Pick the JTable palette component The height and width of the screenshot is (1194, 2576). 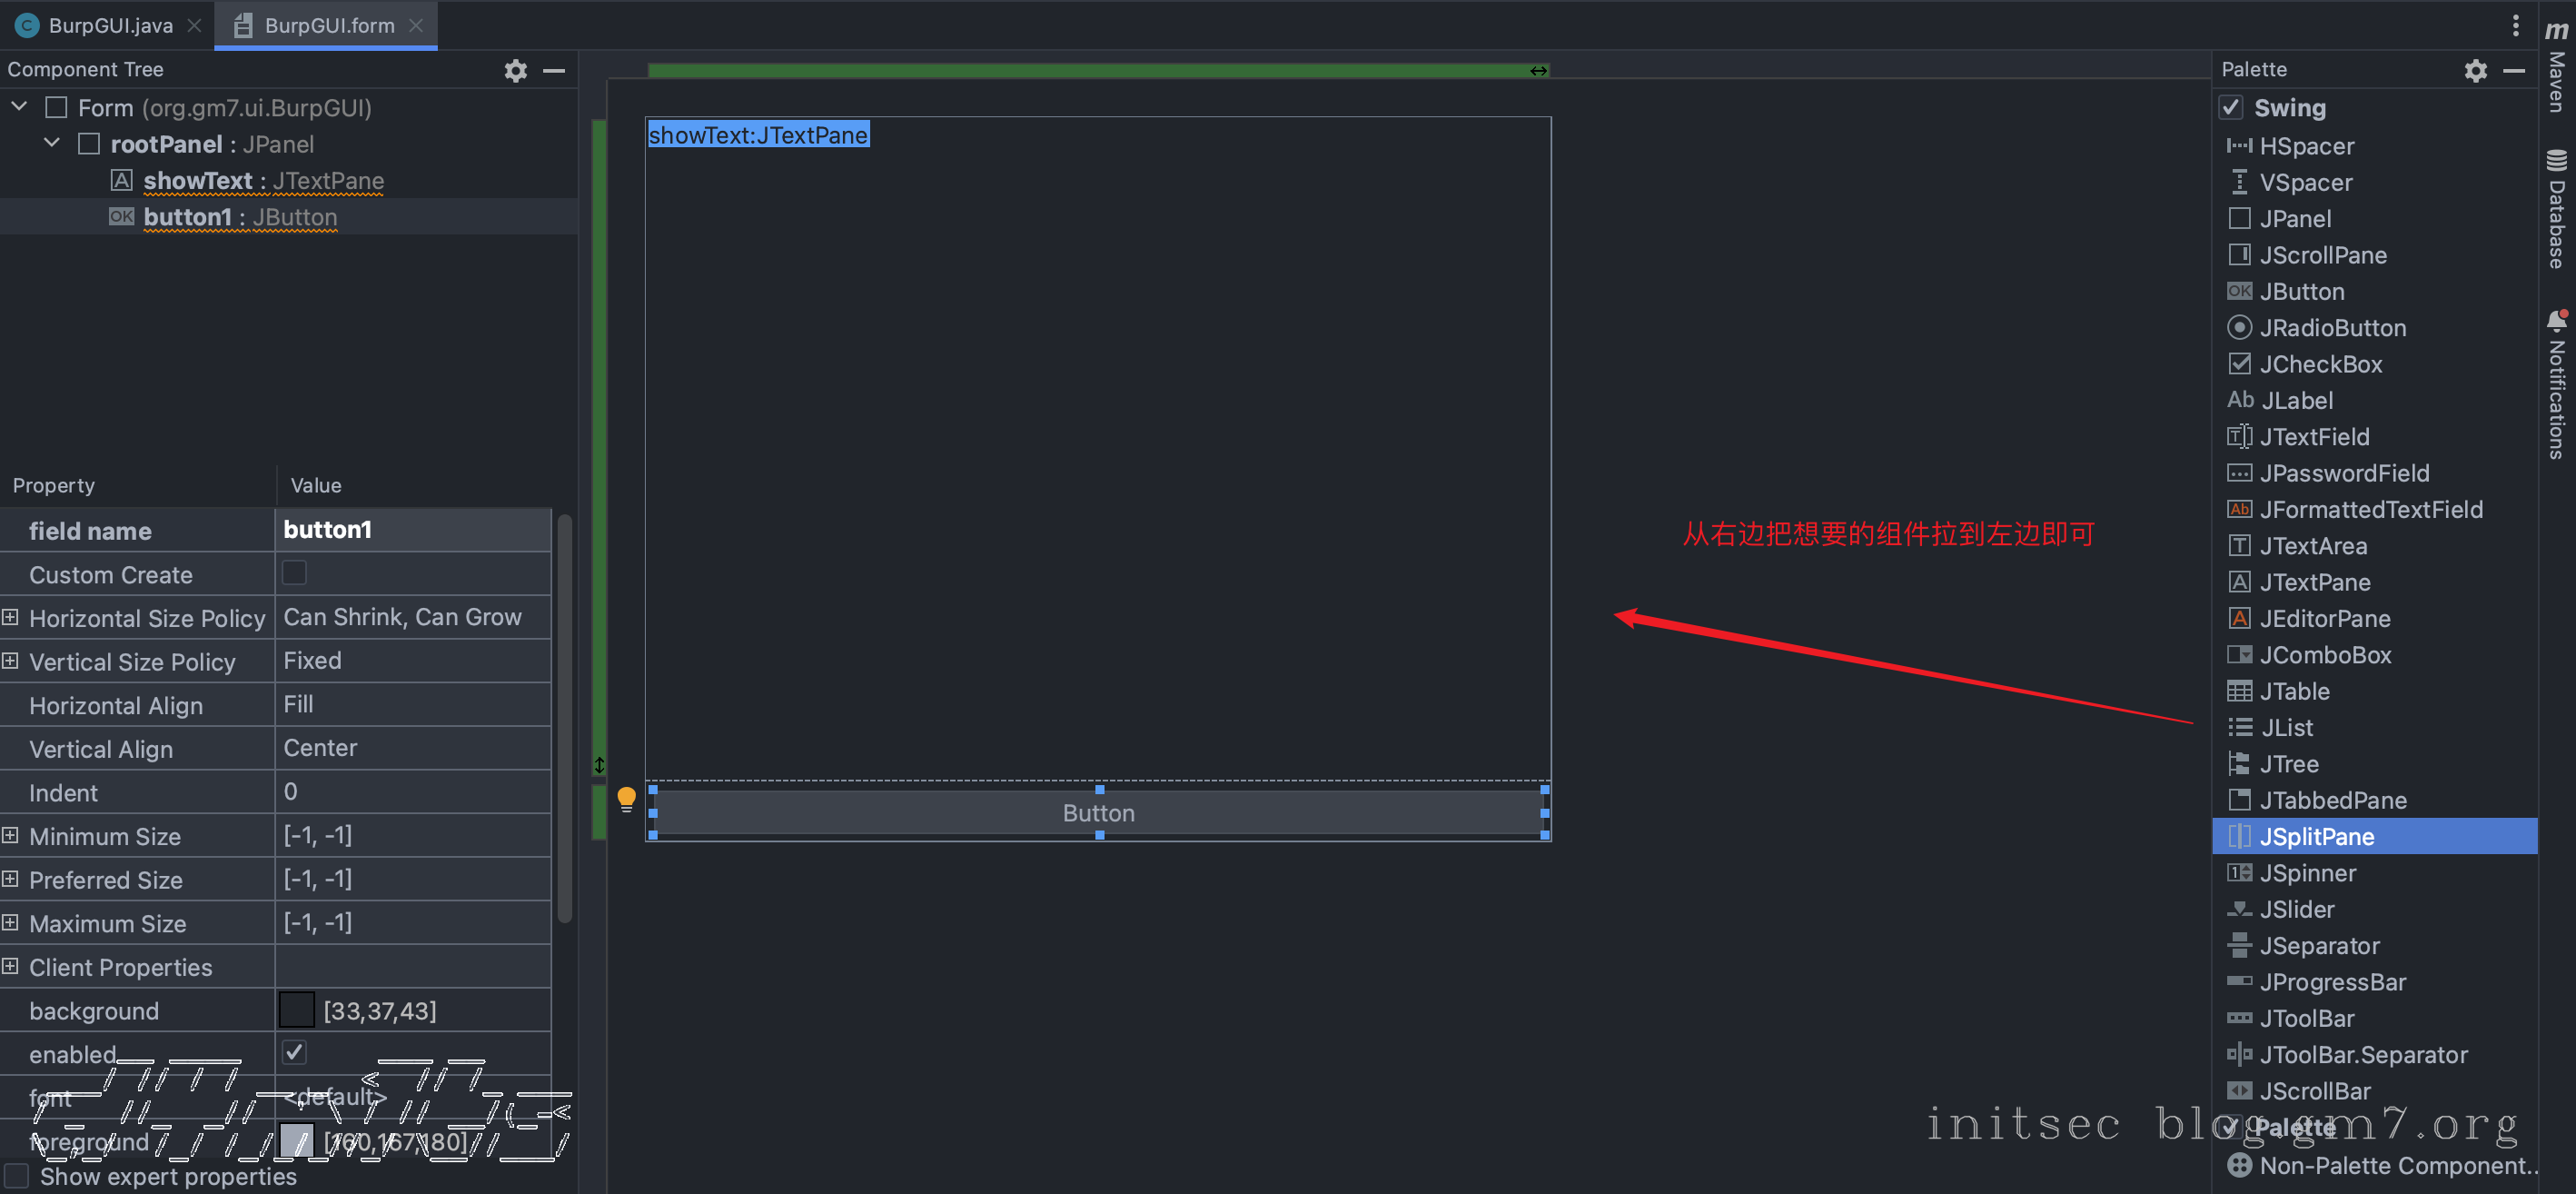pyautogui.click(x=2294, y=692)
